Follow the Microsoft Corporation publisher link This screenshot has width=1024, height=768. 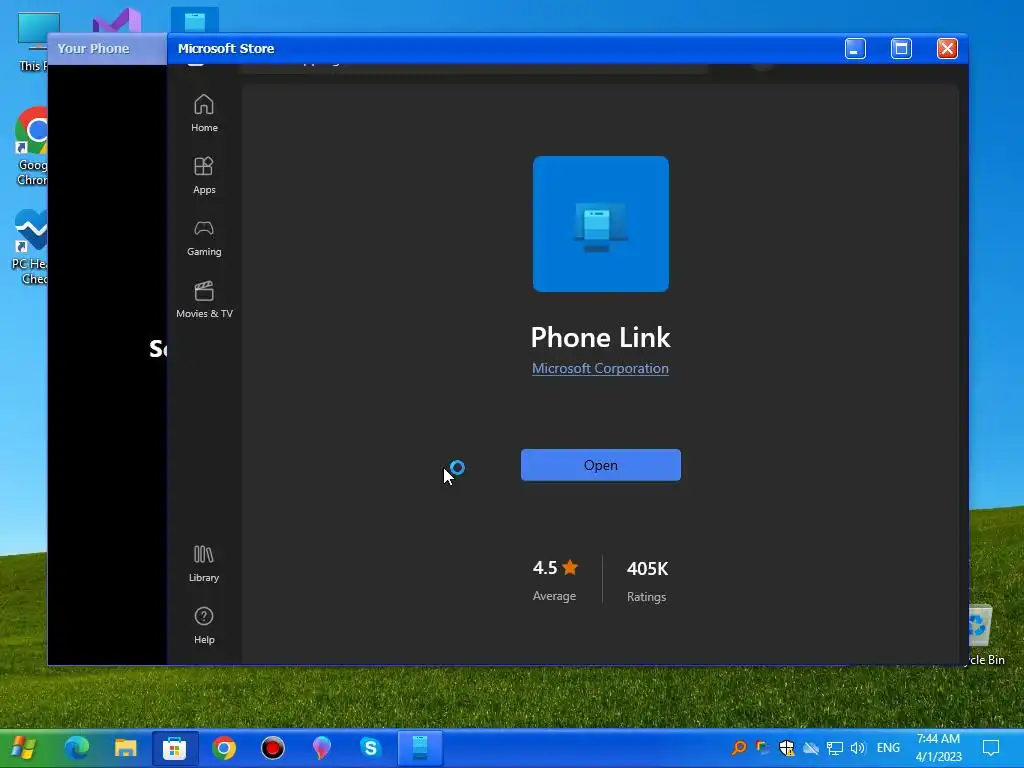(600, 368)
